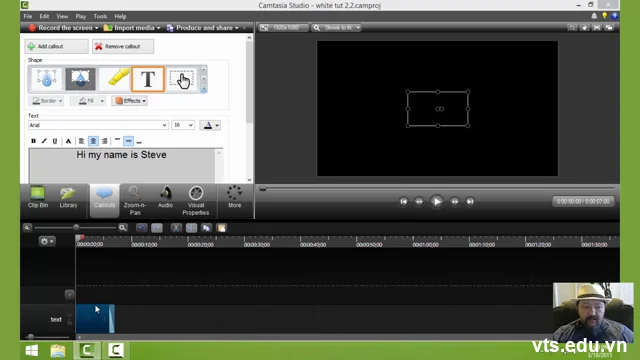Image resolution: width=640 pixels, height=360 pixels.
Task: Open the Shrink to fit zoom dropdown
Action: point(337,28)
